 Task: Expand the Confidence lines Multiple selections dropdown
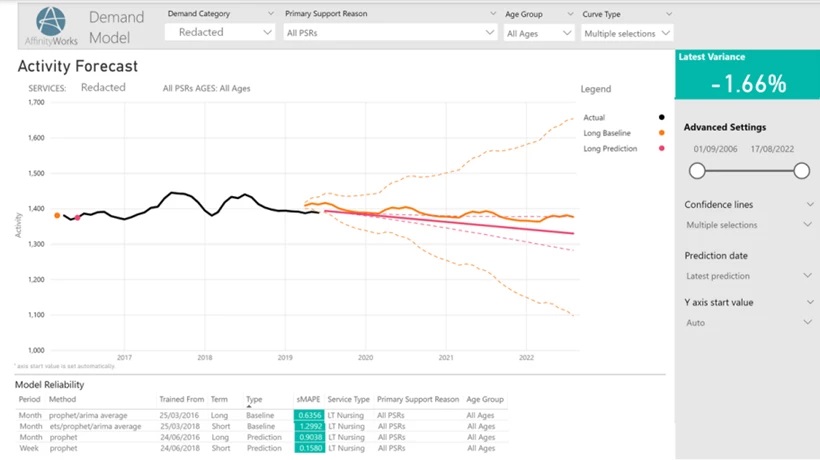point(748,225)
